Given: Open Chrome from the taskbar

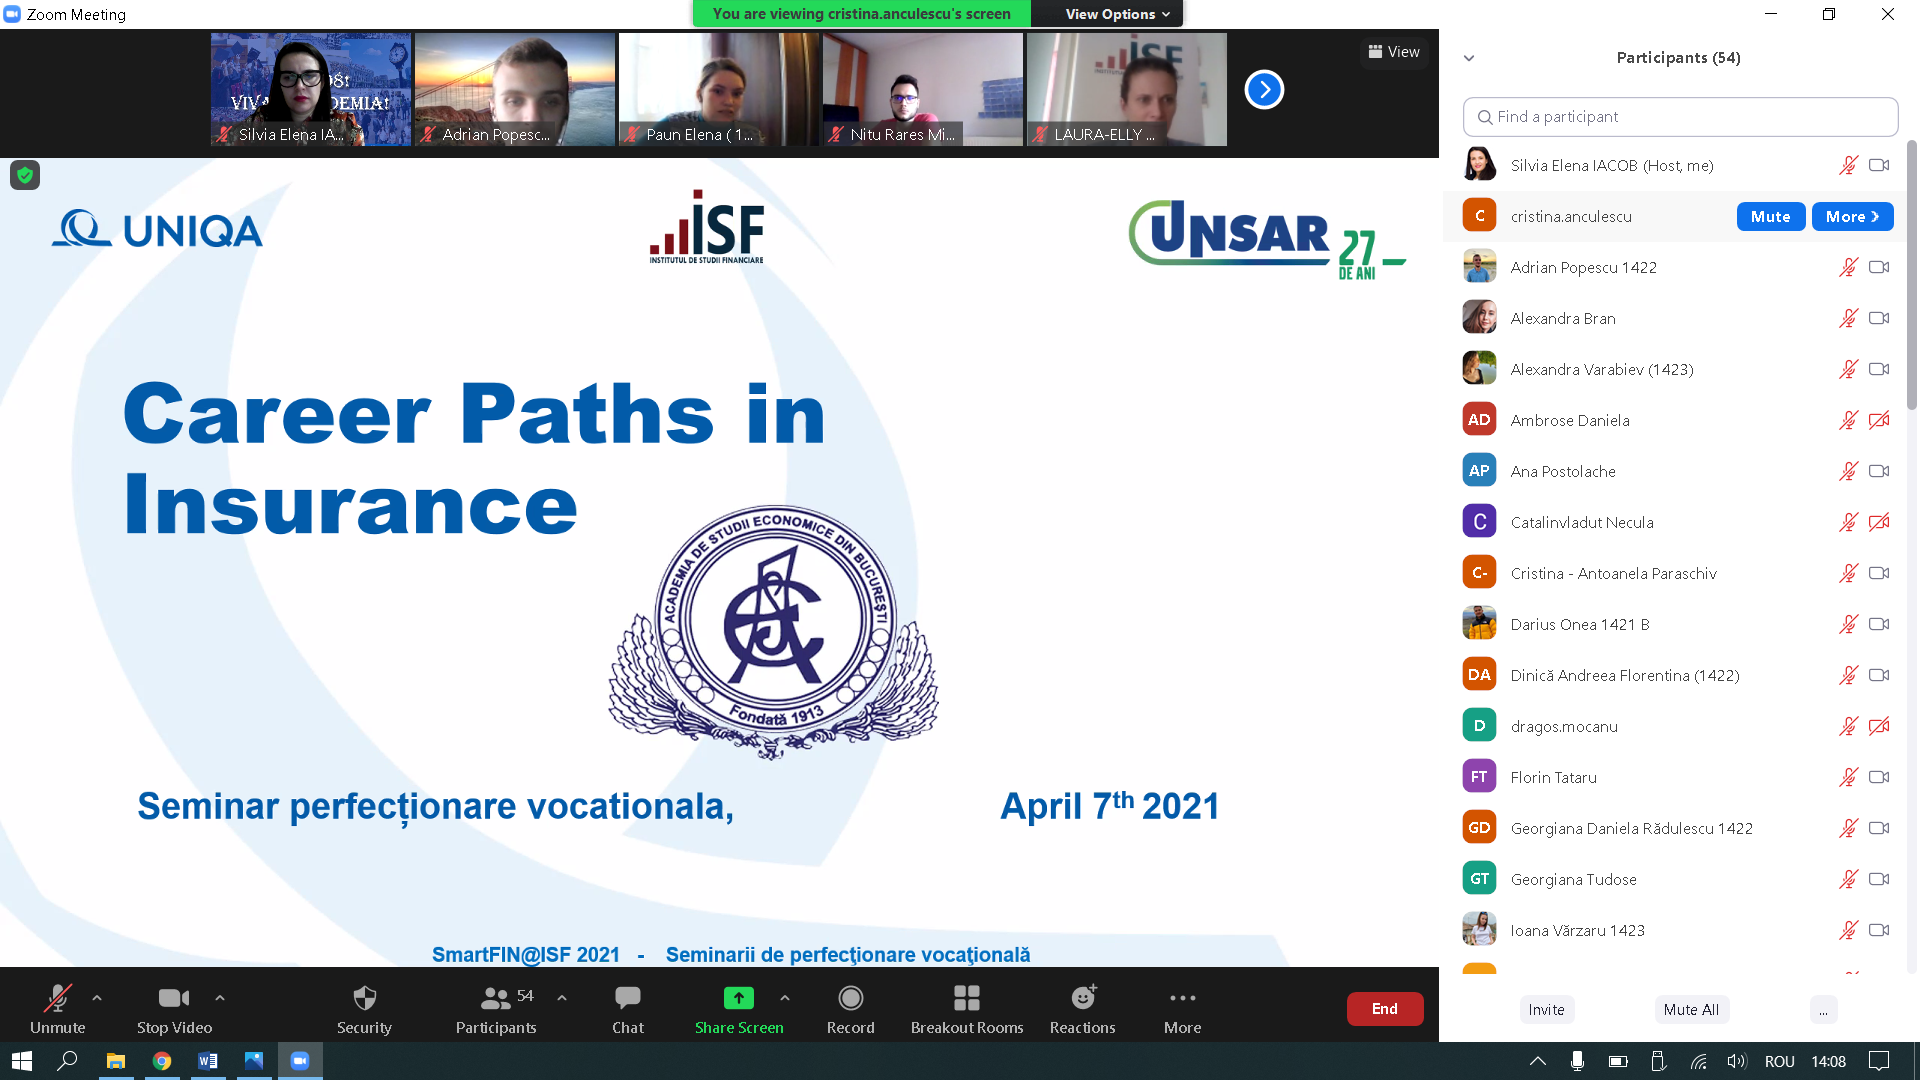Looking at the screenshot, I should [162, 1061].
